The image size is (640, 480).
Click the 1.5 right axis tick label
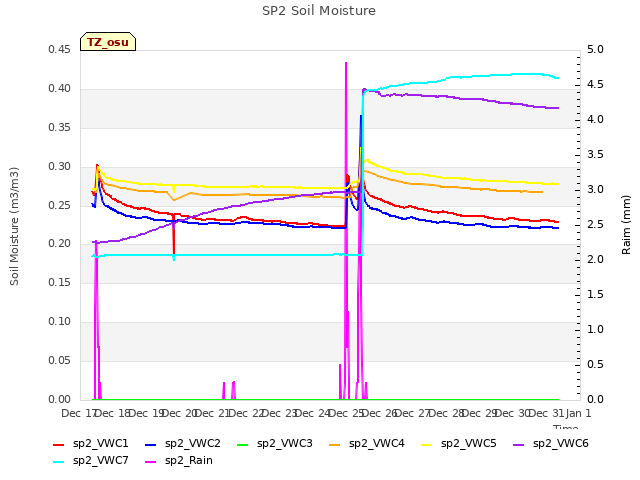[x=595, y=295]
